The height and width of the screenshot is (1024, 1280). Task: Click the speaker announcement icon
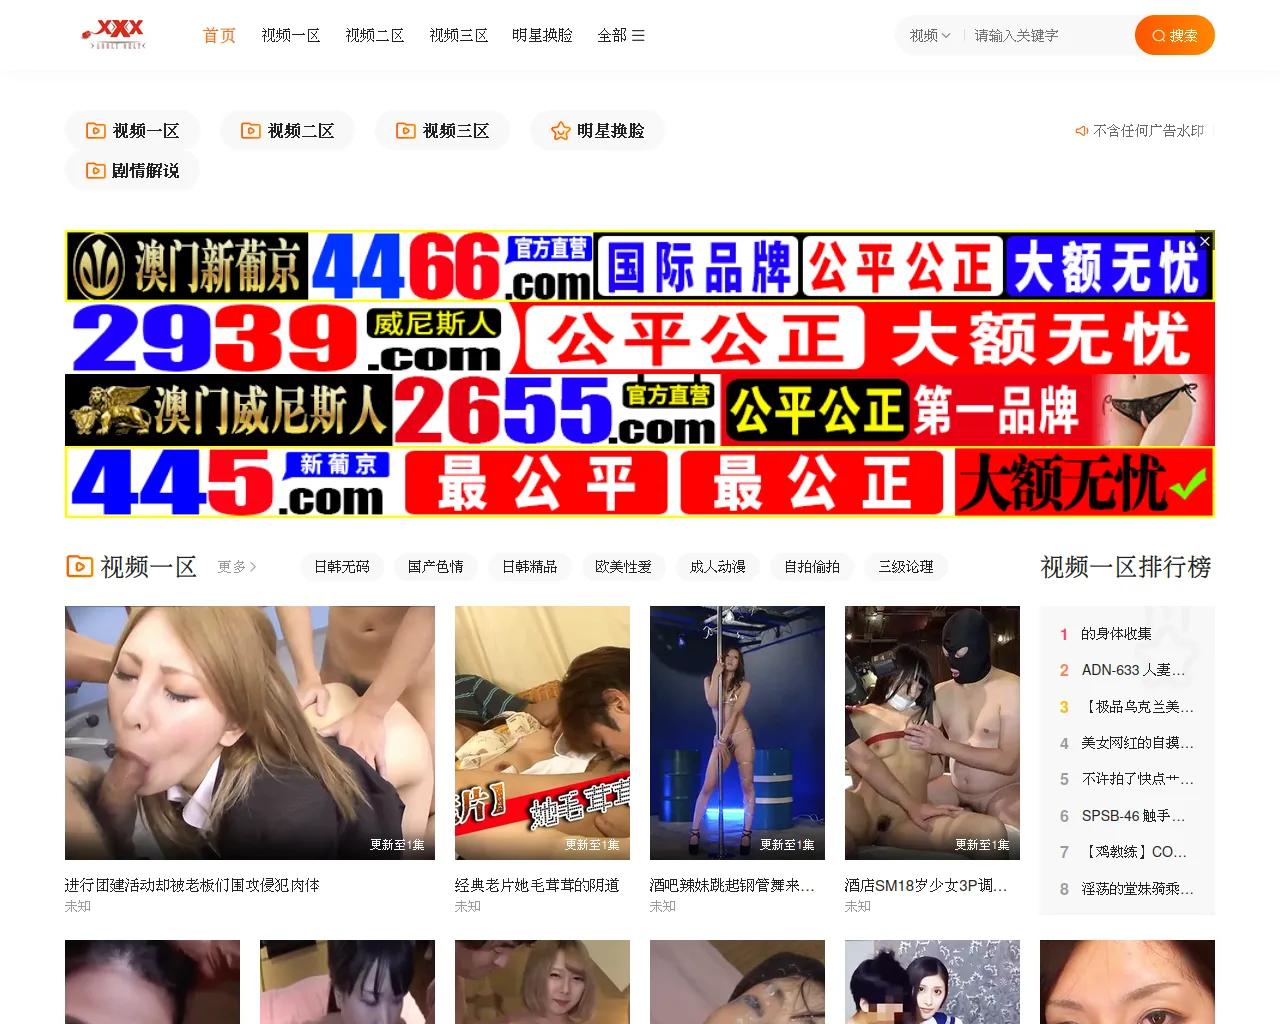click(1081, 131)
